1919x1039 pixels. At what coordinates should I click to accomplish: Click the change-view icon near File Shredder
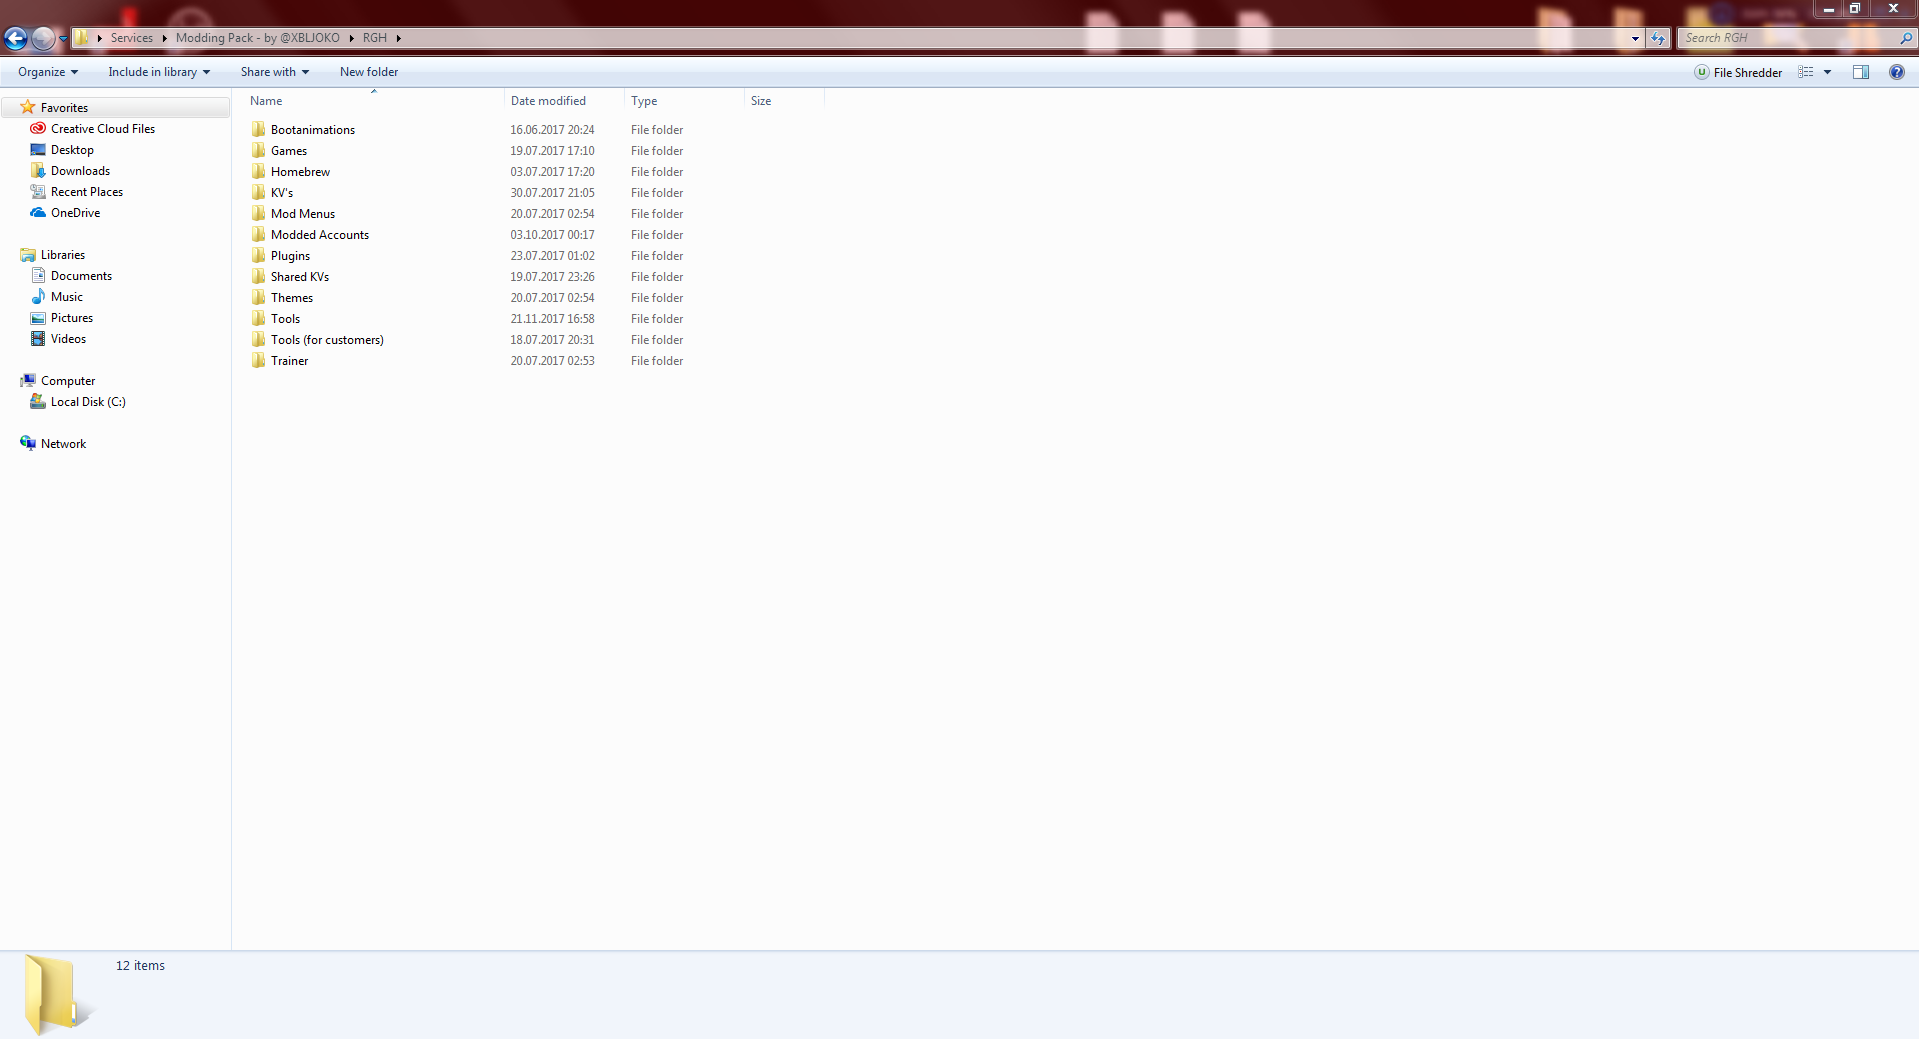1805,72
